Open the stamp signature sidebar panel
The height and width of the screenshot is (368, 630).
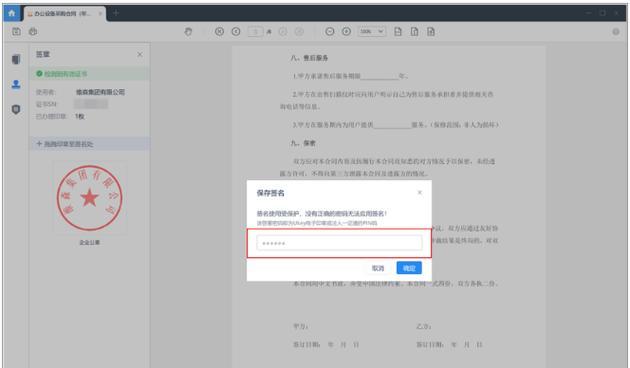(x=16, y=84)
